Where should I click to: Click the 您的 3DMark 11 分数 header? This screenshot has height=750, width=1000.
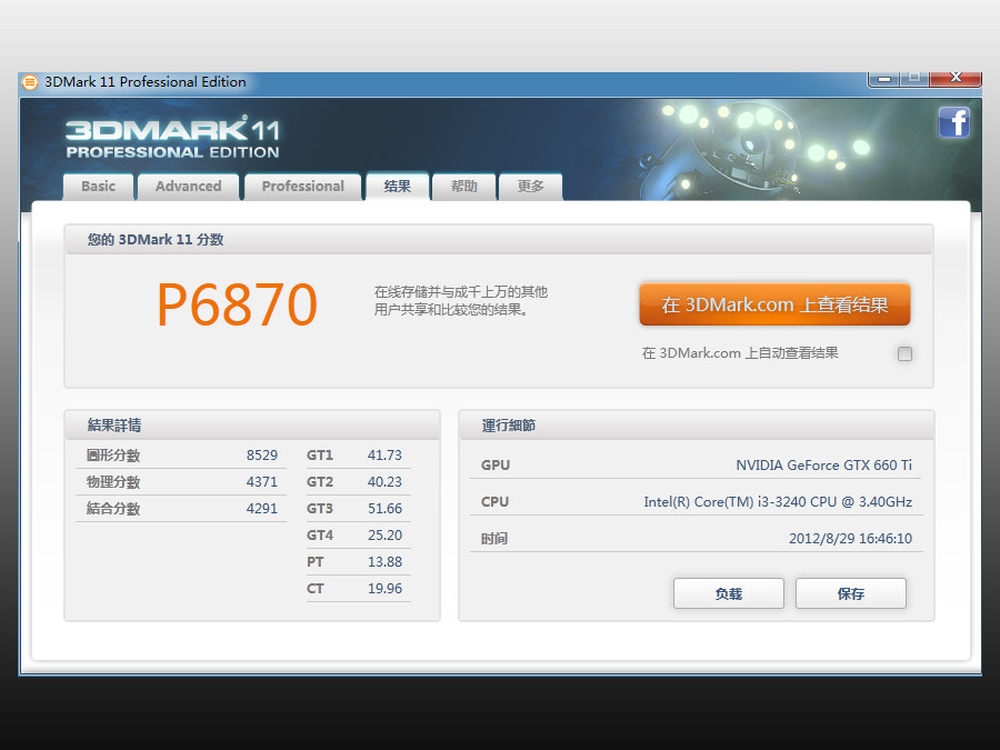499,240
